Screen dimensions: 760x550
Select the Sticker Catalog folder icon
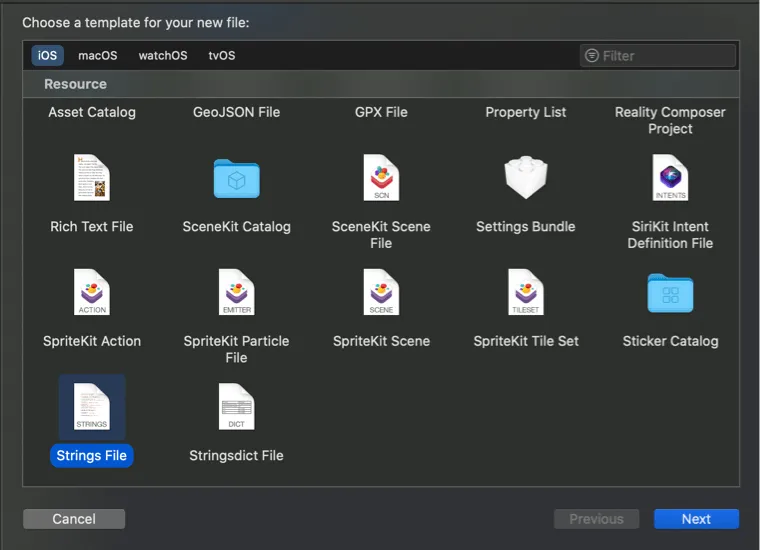pos(670,293)
